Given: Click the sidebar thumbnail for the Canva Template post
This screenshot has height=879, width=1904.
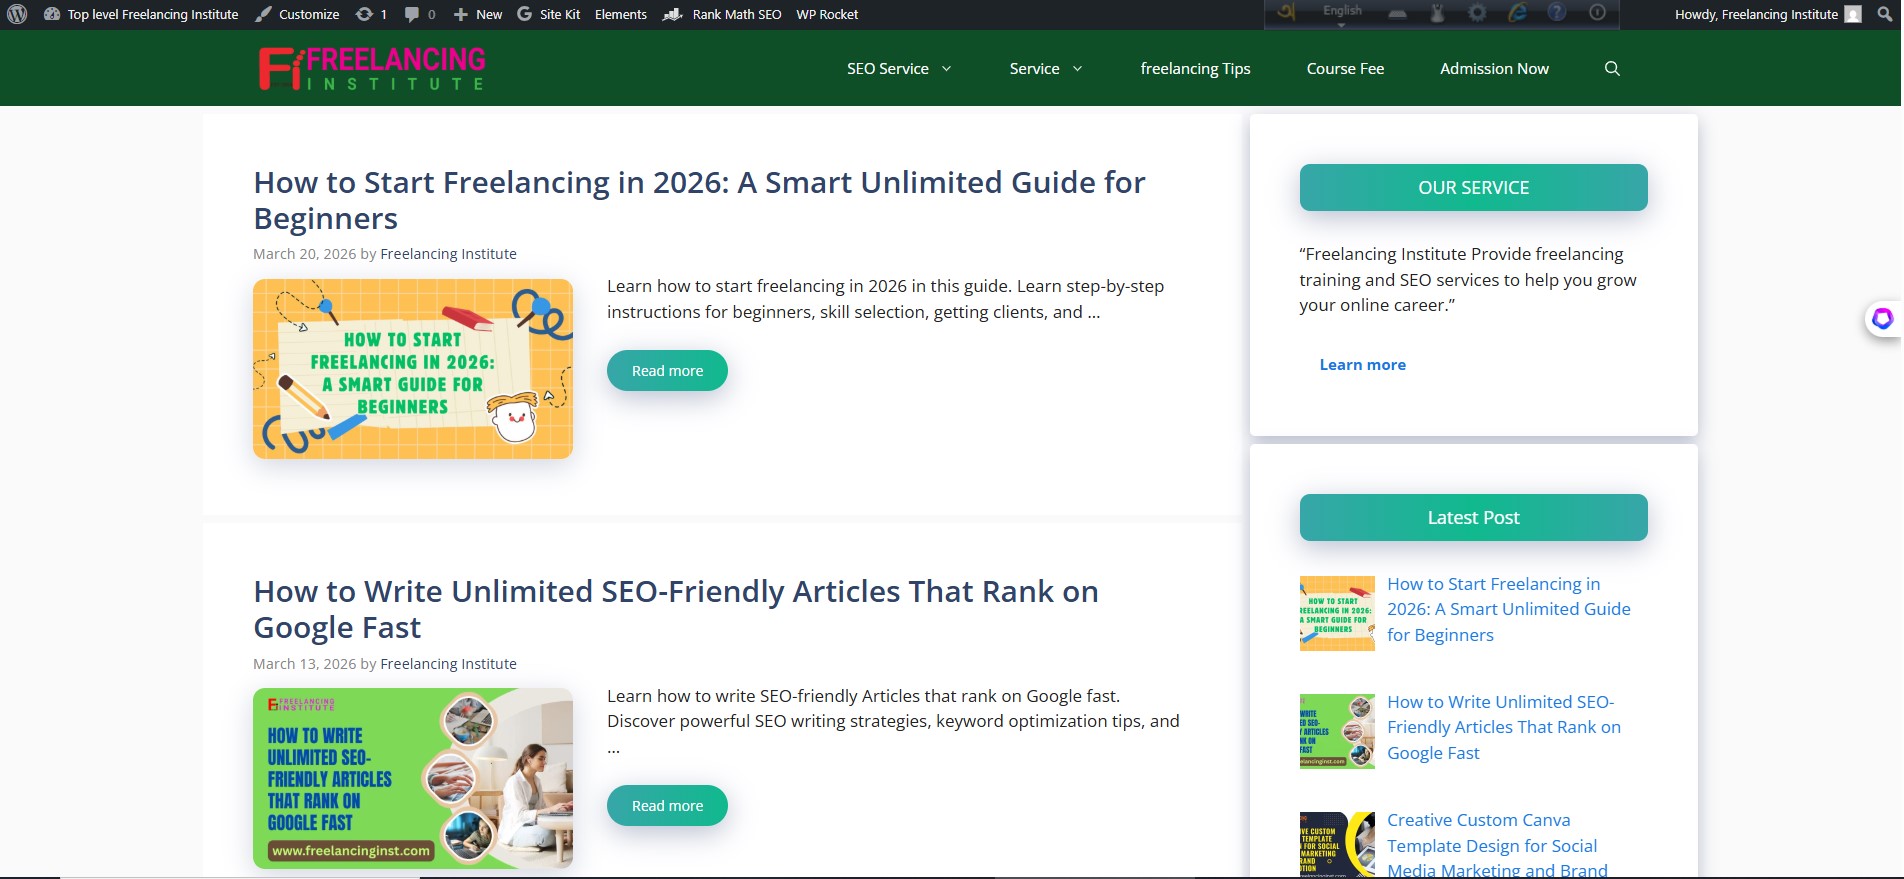Looking at the screenshot, I should tap(1337, 845).
